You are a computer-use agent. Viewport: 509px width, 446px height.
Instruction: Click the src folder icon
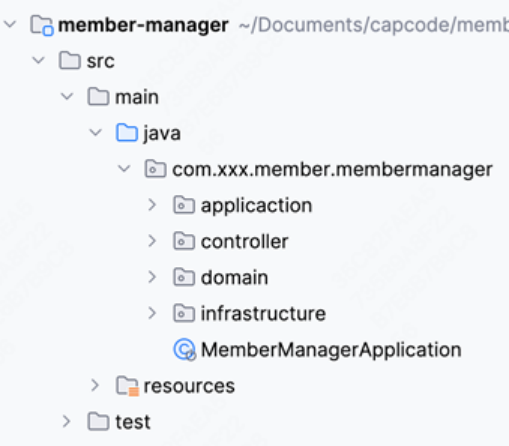click(70, 61)
